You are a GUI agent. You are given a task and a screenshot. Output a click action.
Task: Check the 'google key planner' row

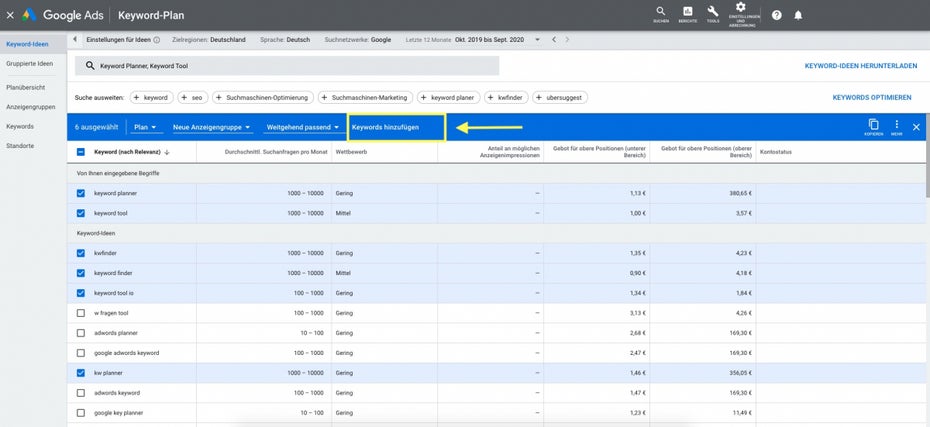[x=81, y=413]
